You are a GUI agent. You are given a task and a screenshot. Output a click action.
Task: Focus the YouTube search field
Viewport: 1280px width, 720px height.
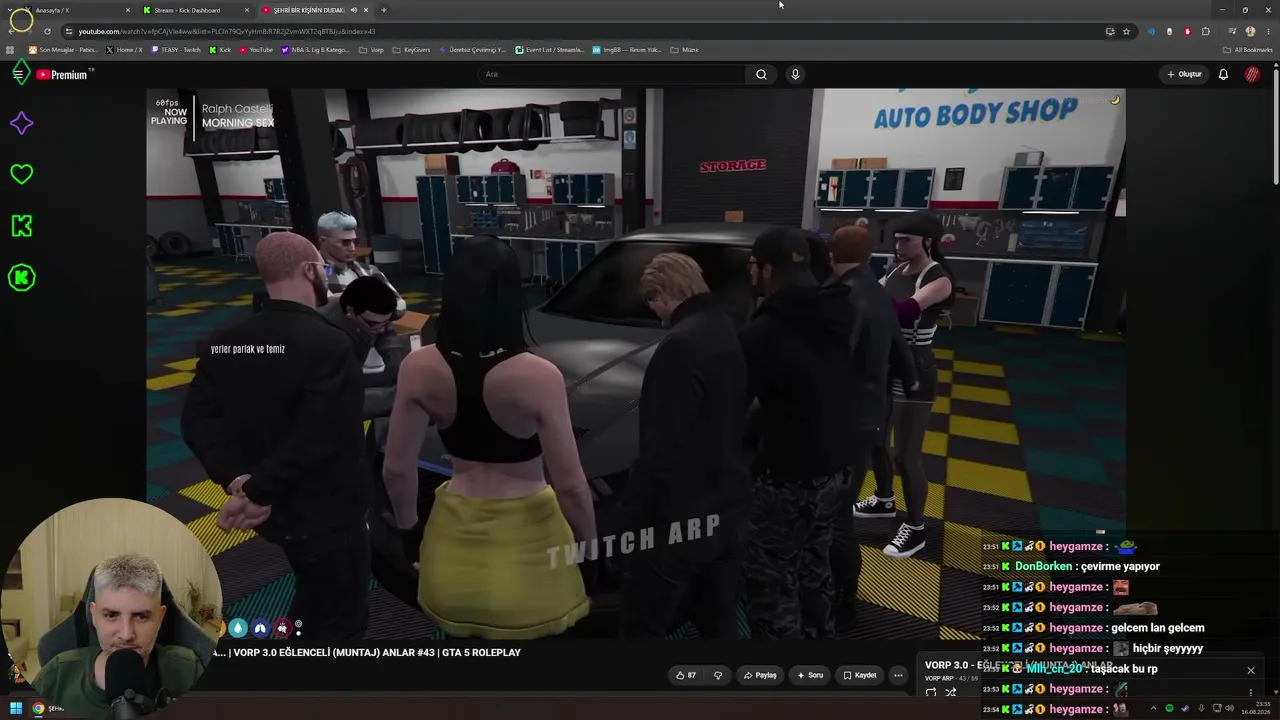pos(612,74)
